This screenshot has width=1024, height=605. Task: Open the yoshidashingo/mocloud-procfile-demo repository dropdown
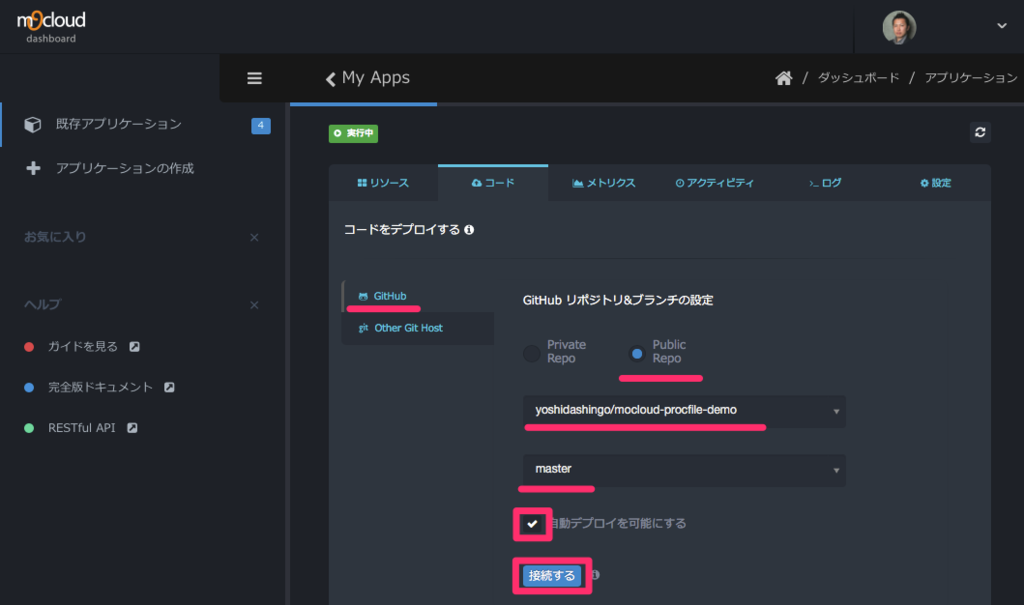pyautogui.click(x=684, y=411)
